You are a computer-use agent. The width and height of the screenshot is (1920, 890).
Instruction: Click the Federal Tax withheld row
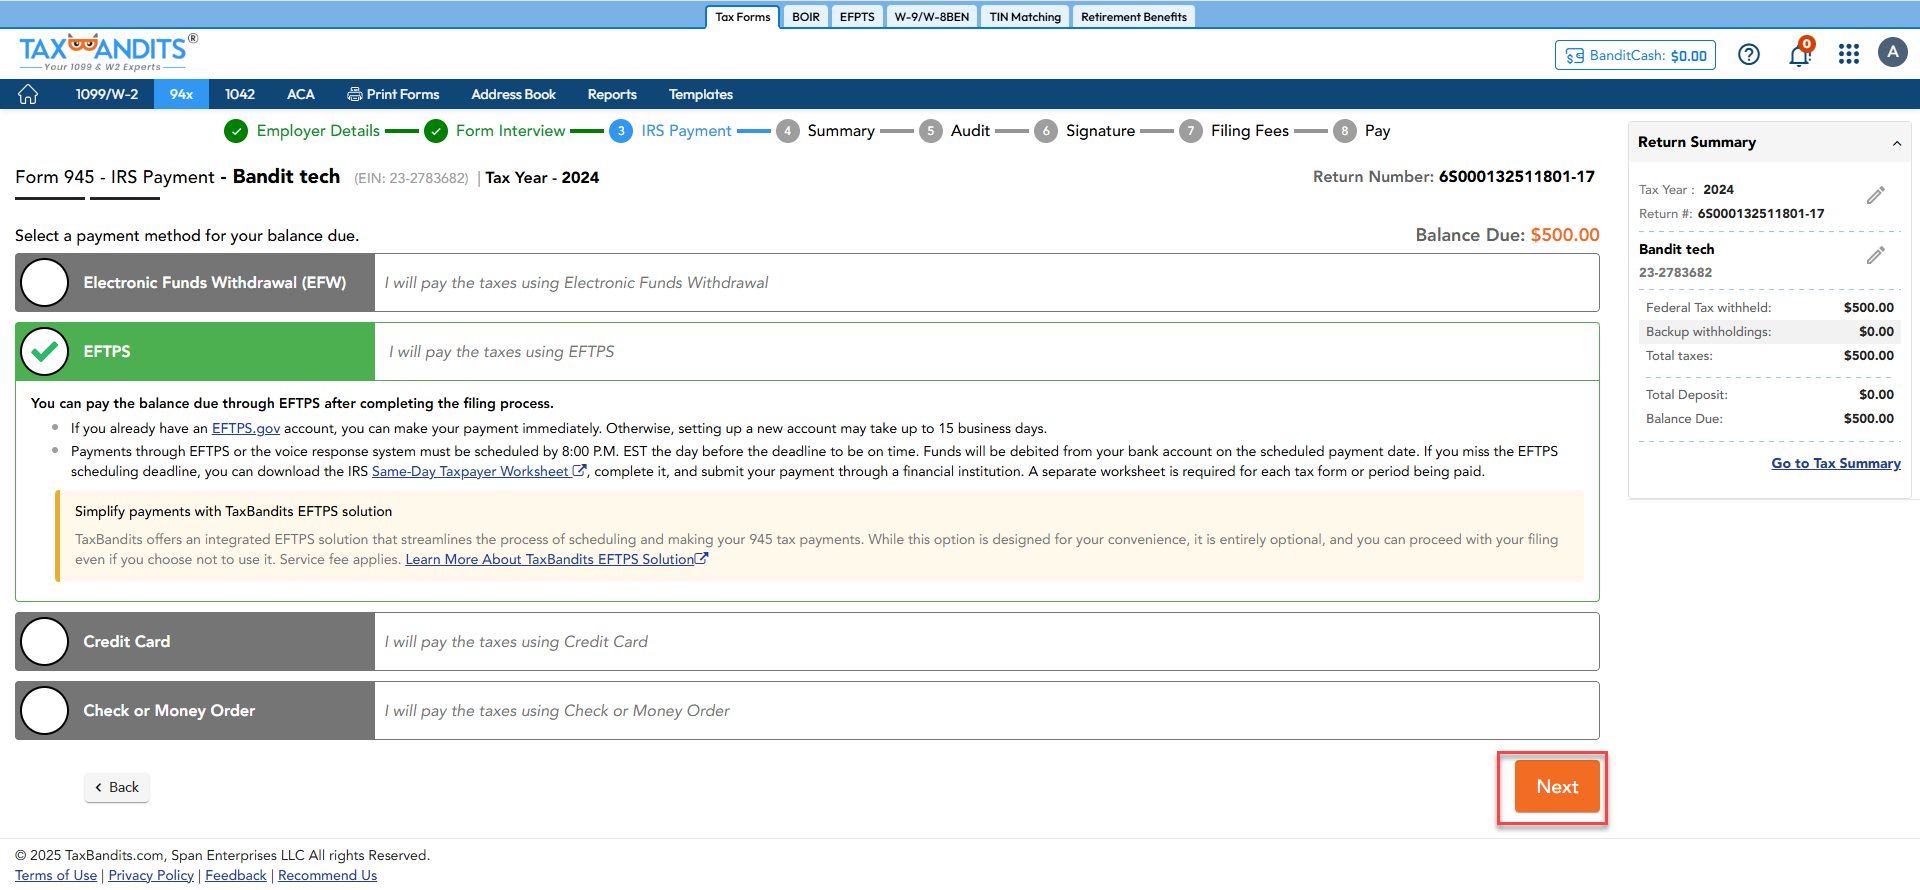point(1770,308)
